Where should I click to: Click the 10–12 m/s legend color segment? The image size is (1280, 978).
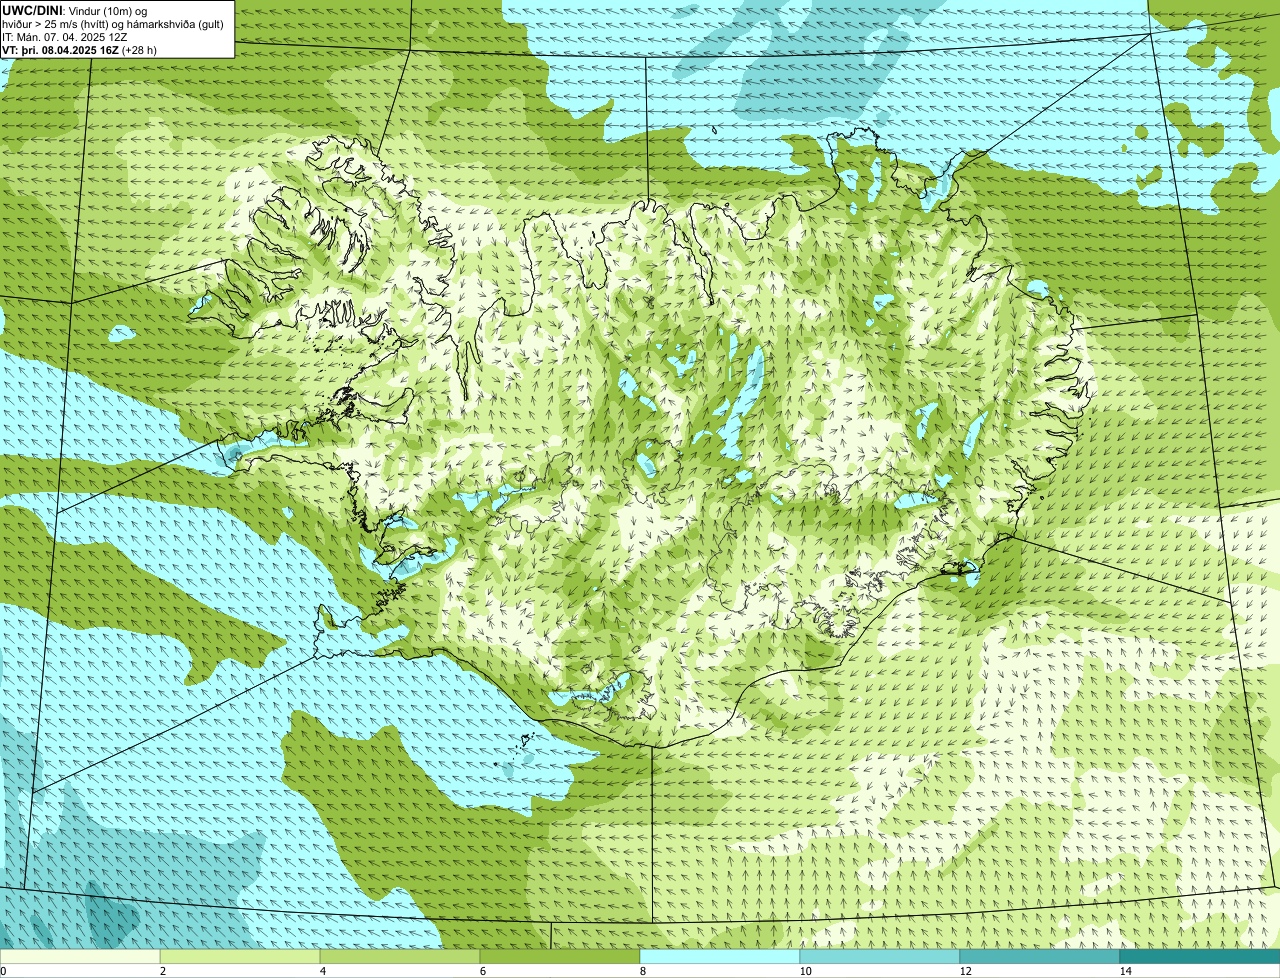[880, 957]
